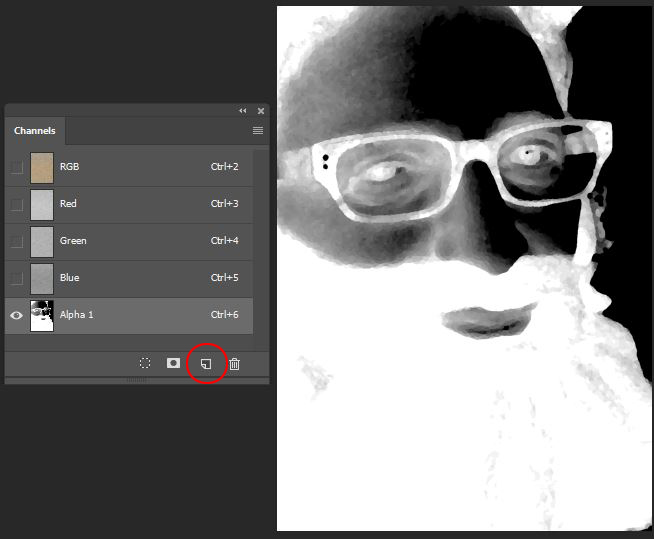Viewport: 654px width, 539px height.
Task: Select the Green channel label
Action: pyautogui.click(x=73, y=241)
